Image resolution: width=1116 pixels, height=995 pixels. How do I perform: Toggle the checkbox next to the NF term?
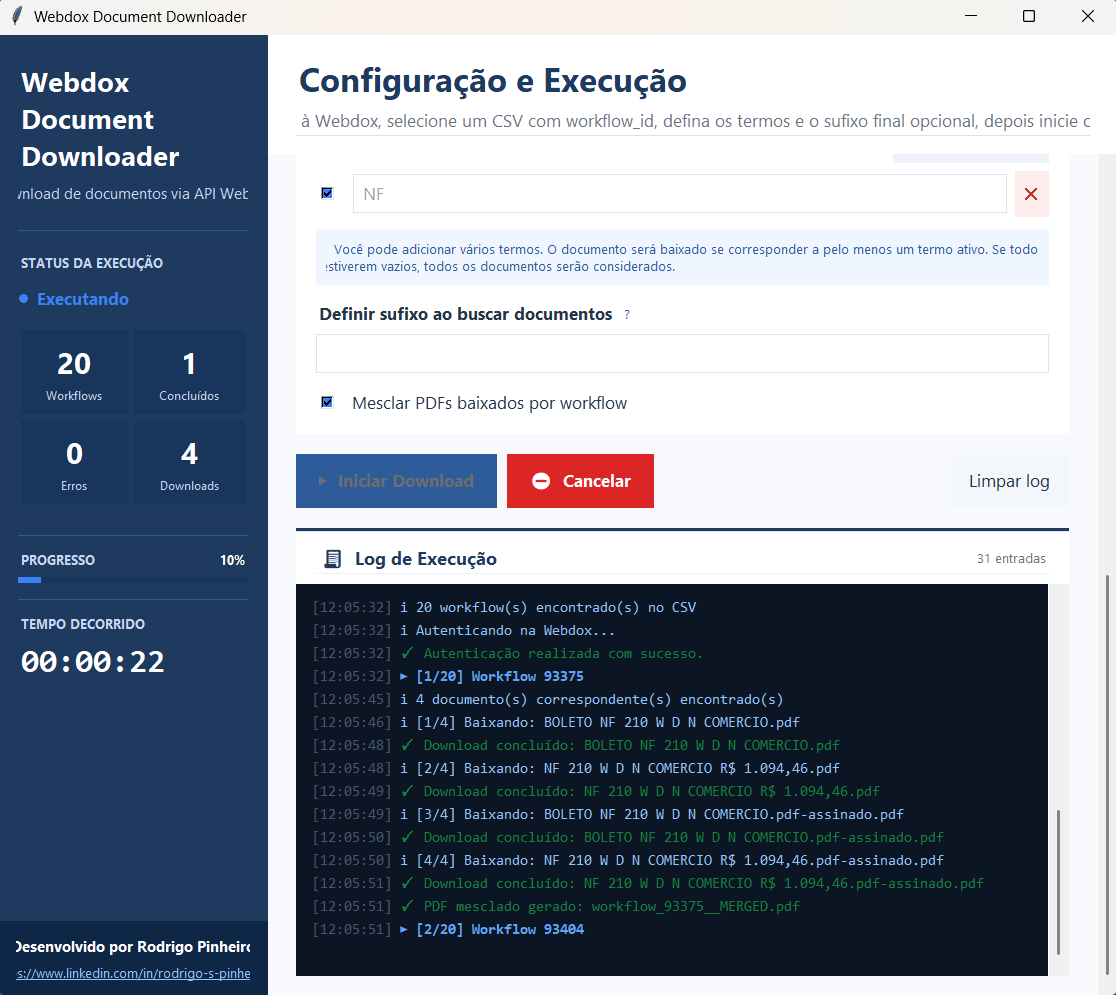(x=327, y=193)
